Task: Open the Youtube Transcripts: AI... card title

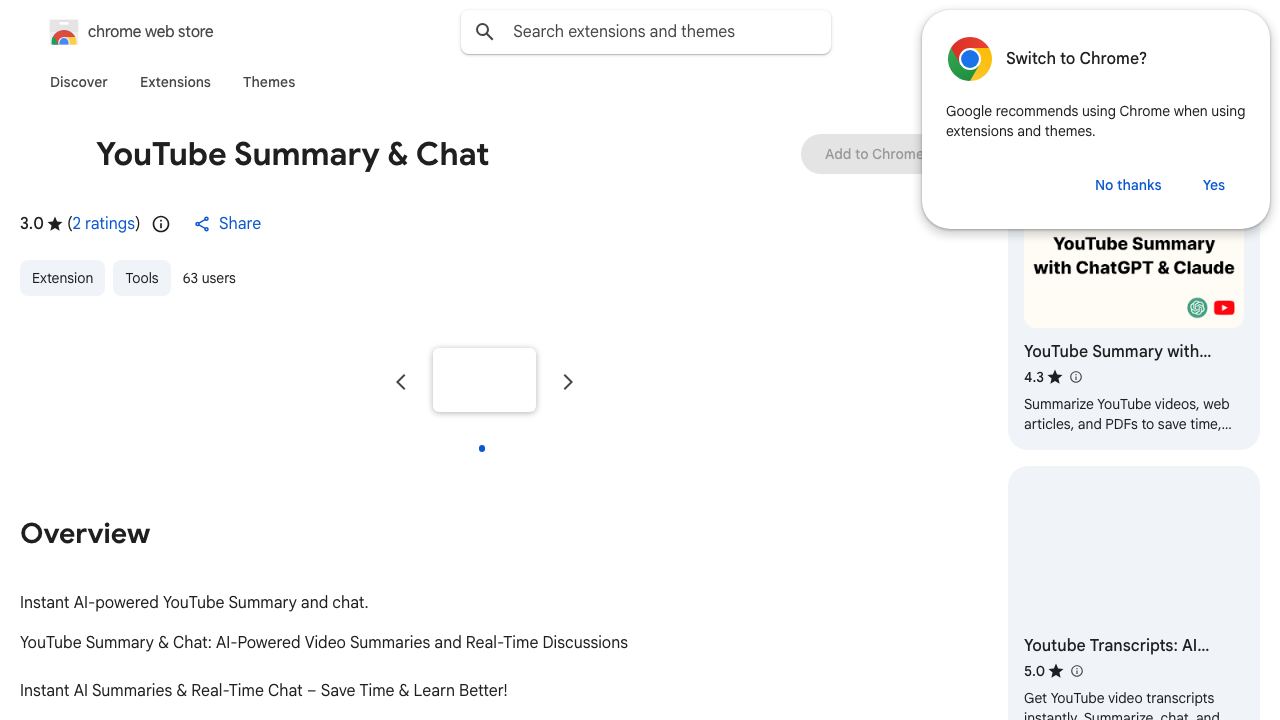Action: click(x=1116, y=645)
